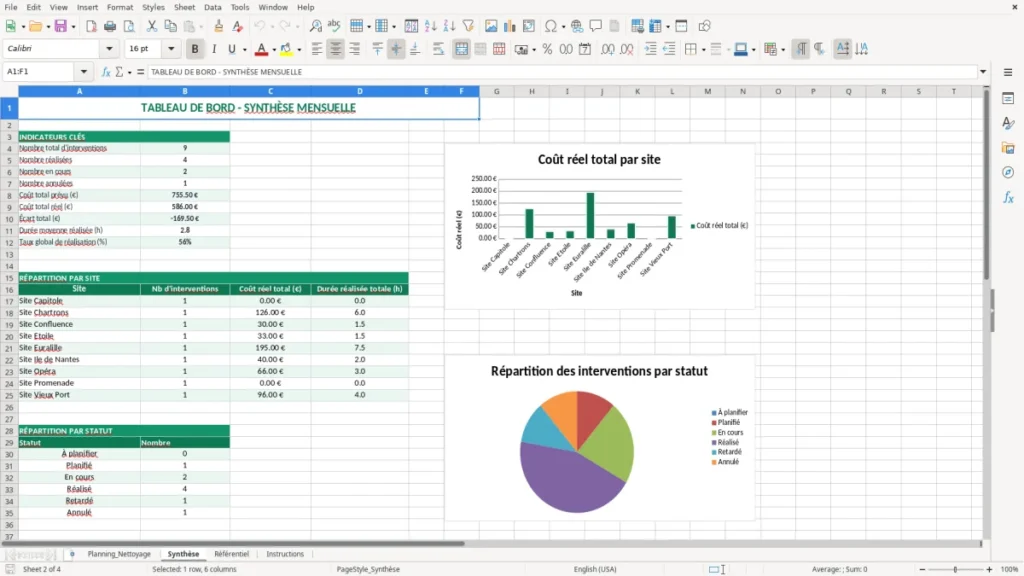Switch to Référentiel sheet tab
The width and height of the screenshot is (1024, 576).
point(231,554)
